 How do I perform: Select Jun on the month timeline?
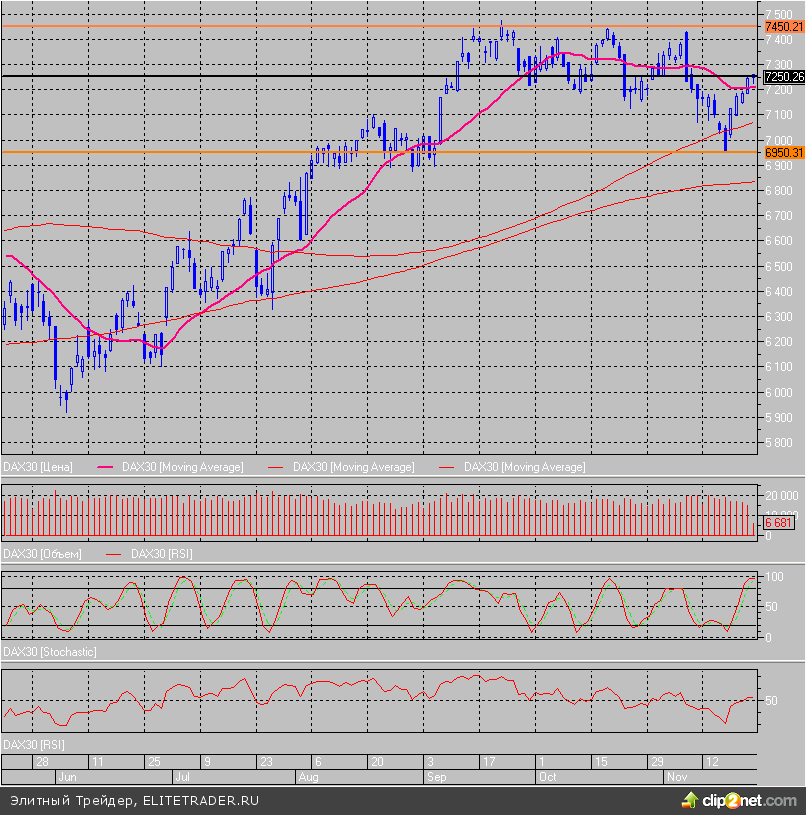[67, 775]
